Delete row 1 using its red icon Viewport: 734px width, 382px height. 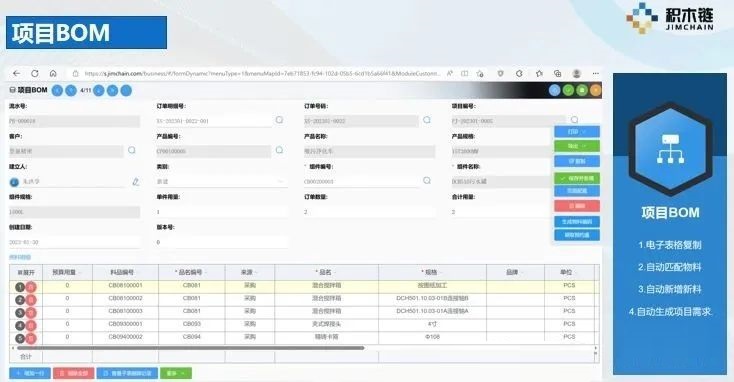(31, 287)
